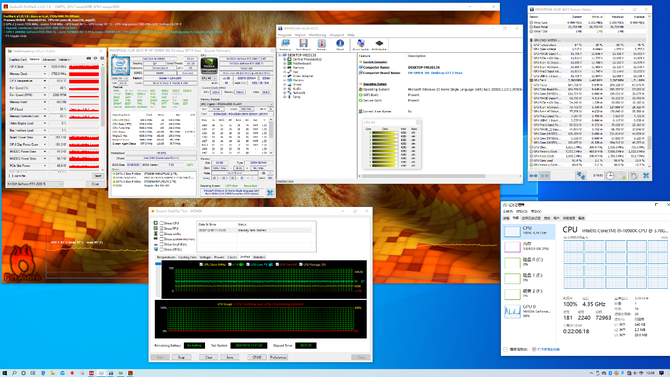Click the Clear button in AIDA64 stability test
Viewport: 670px width, 377px height.
(x=209, y=357)
